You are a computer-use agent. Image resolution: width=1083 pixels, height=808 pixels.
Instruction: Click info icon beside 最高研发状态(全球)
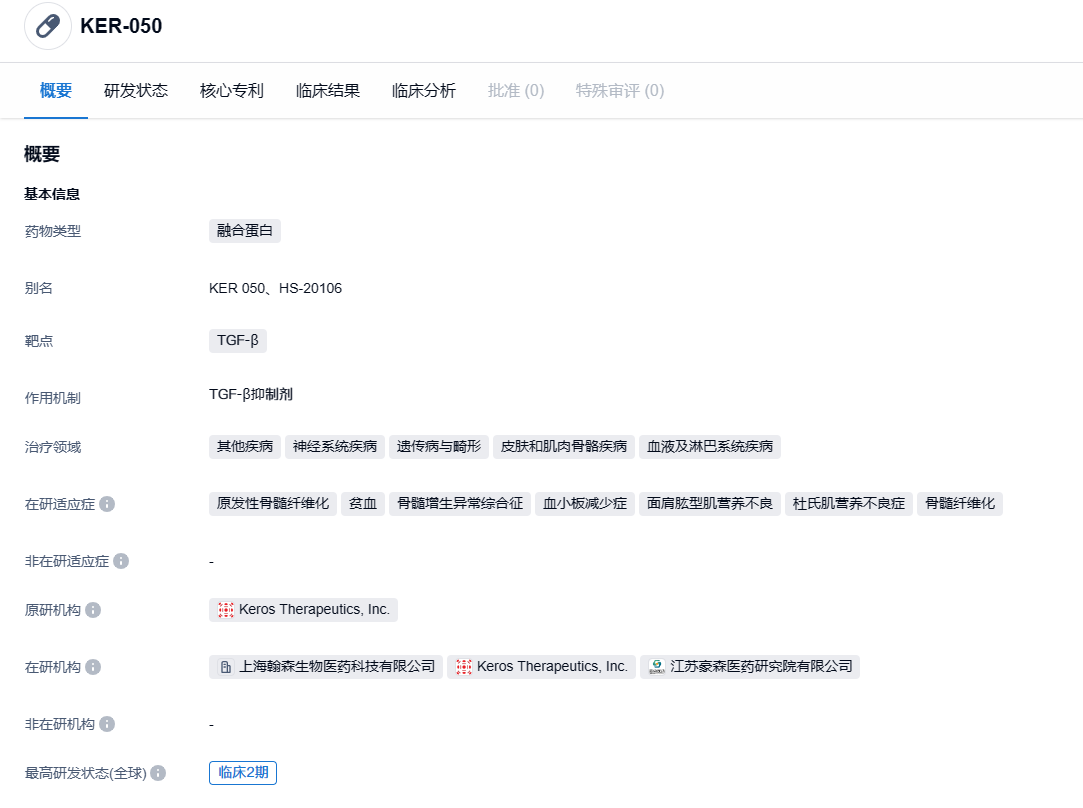(158, 773)
